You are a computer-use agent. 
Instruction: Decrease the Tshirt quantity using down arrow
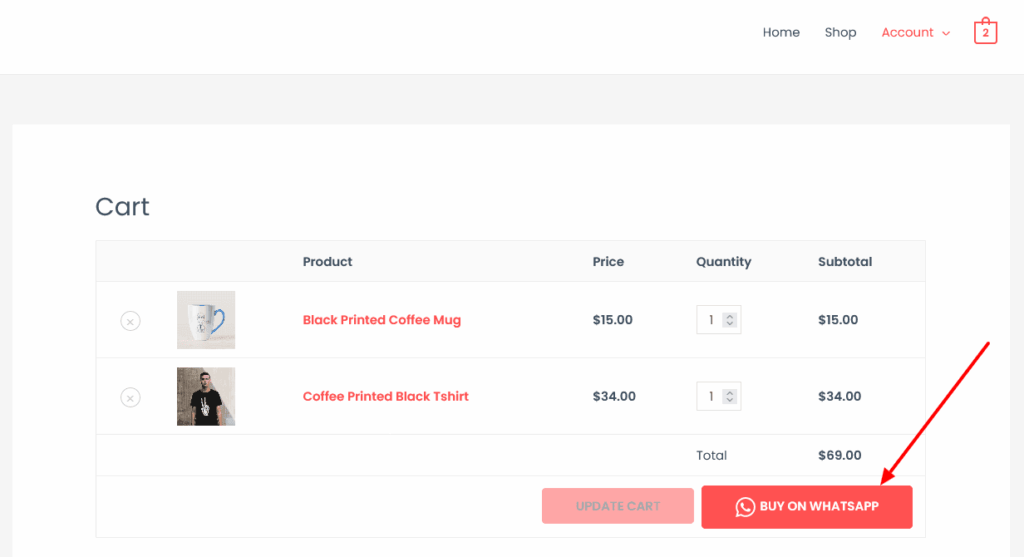click(730, 400)
